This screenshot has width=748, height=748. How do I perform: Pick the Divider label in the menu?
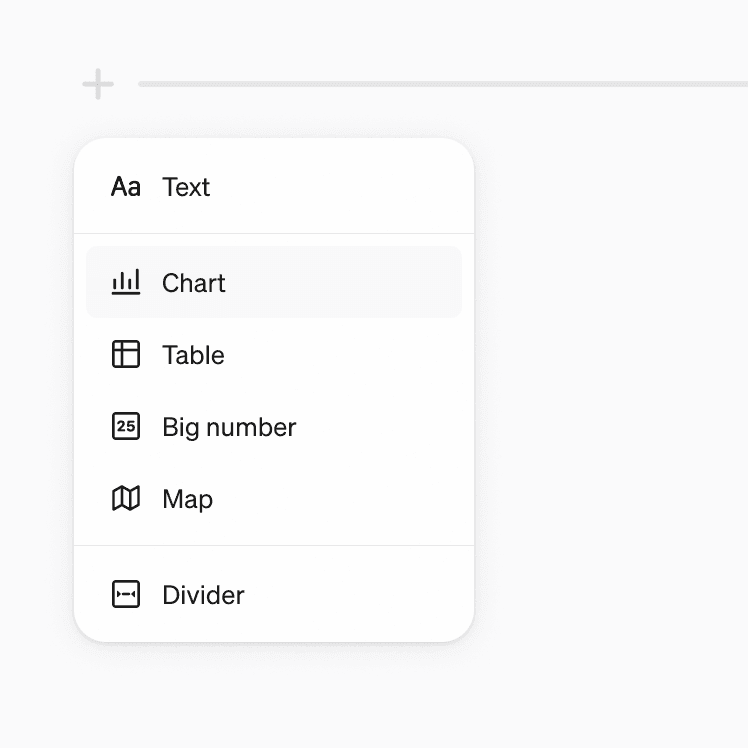pos(203,595)
